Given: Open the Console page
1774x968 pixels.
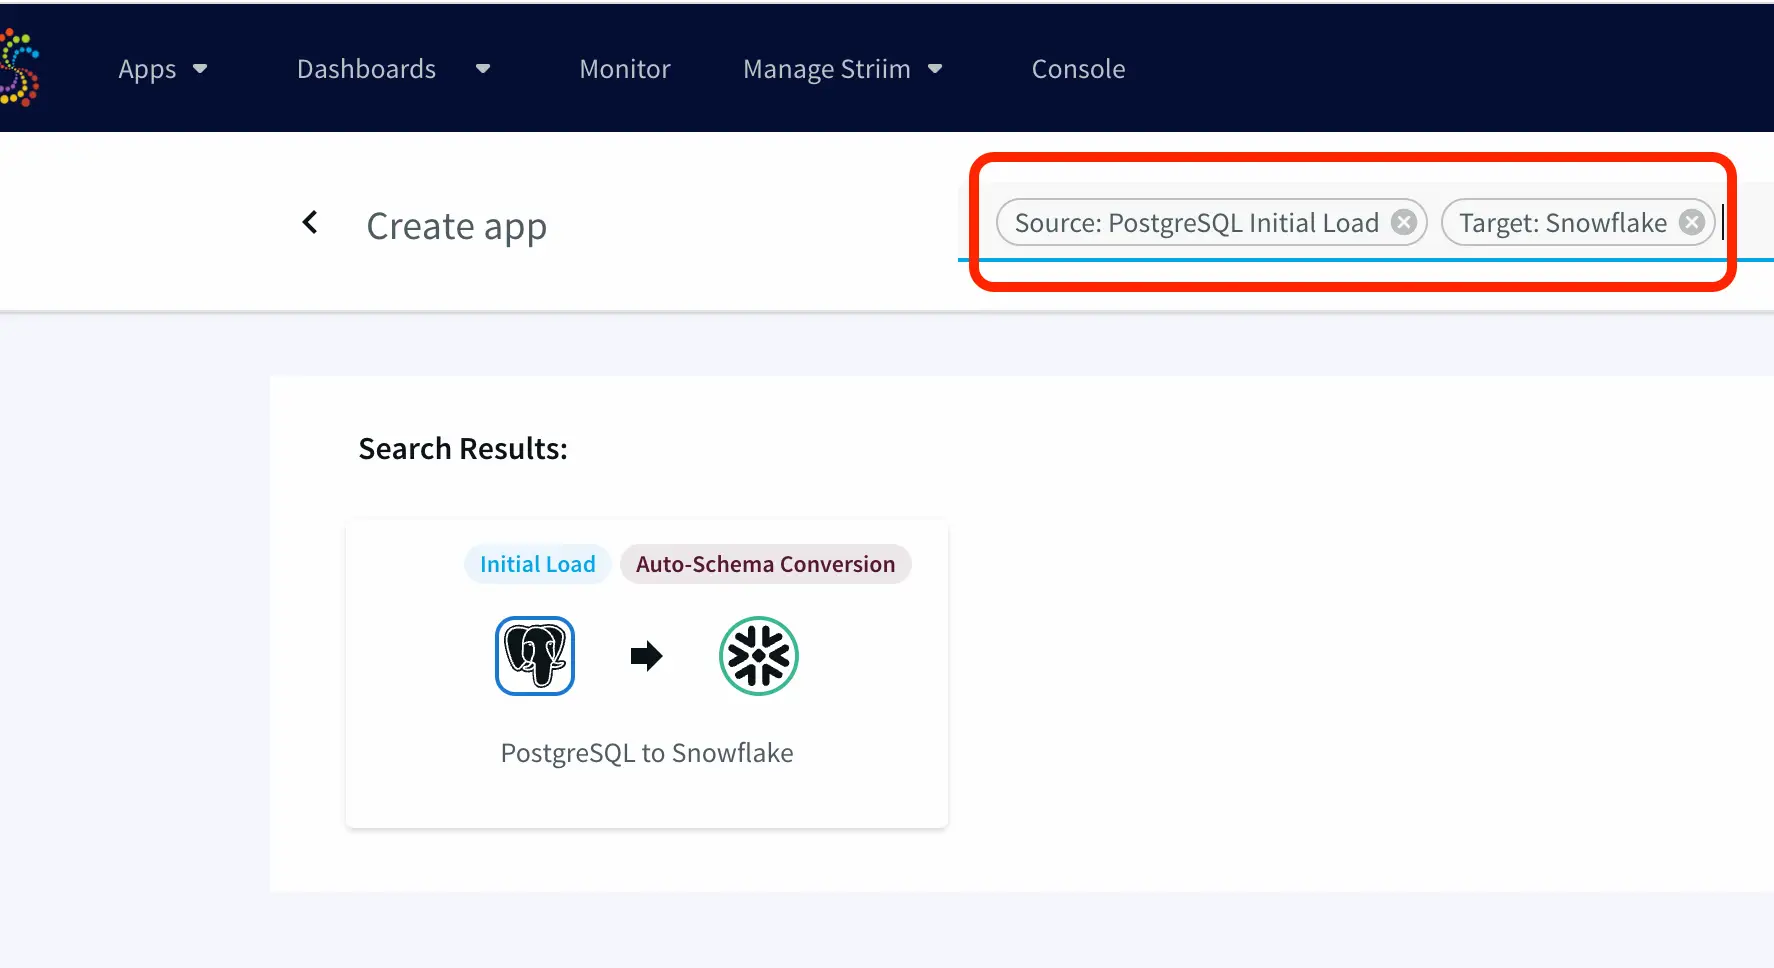Looking at the screenshot, I should coord(1078,69).
